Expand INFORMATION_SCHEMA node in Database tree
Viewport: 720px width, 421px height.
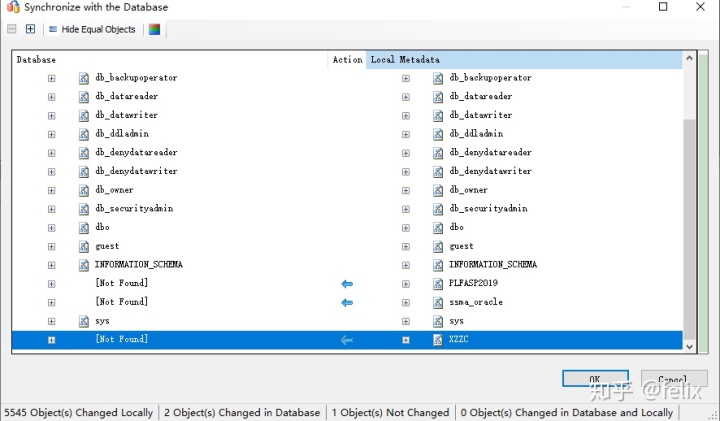[x=51, y=265]
